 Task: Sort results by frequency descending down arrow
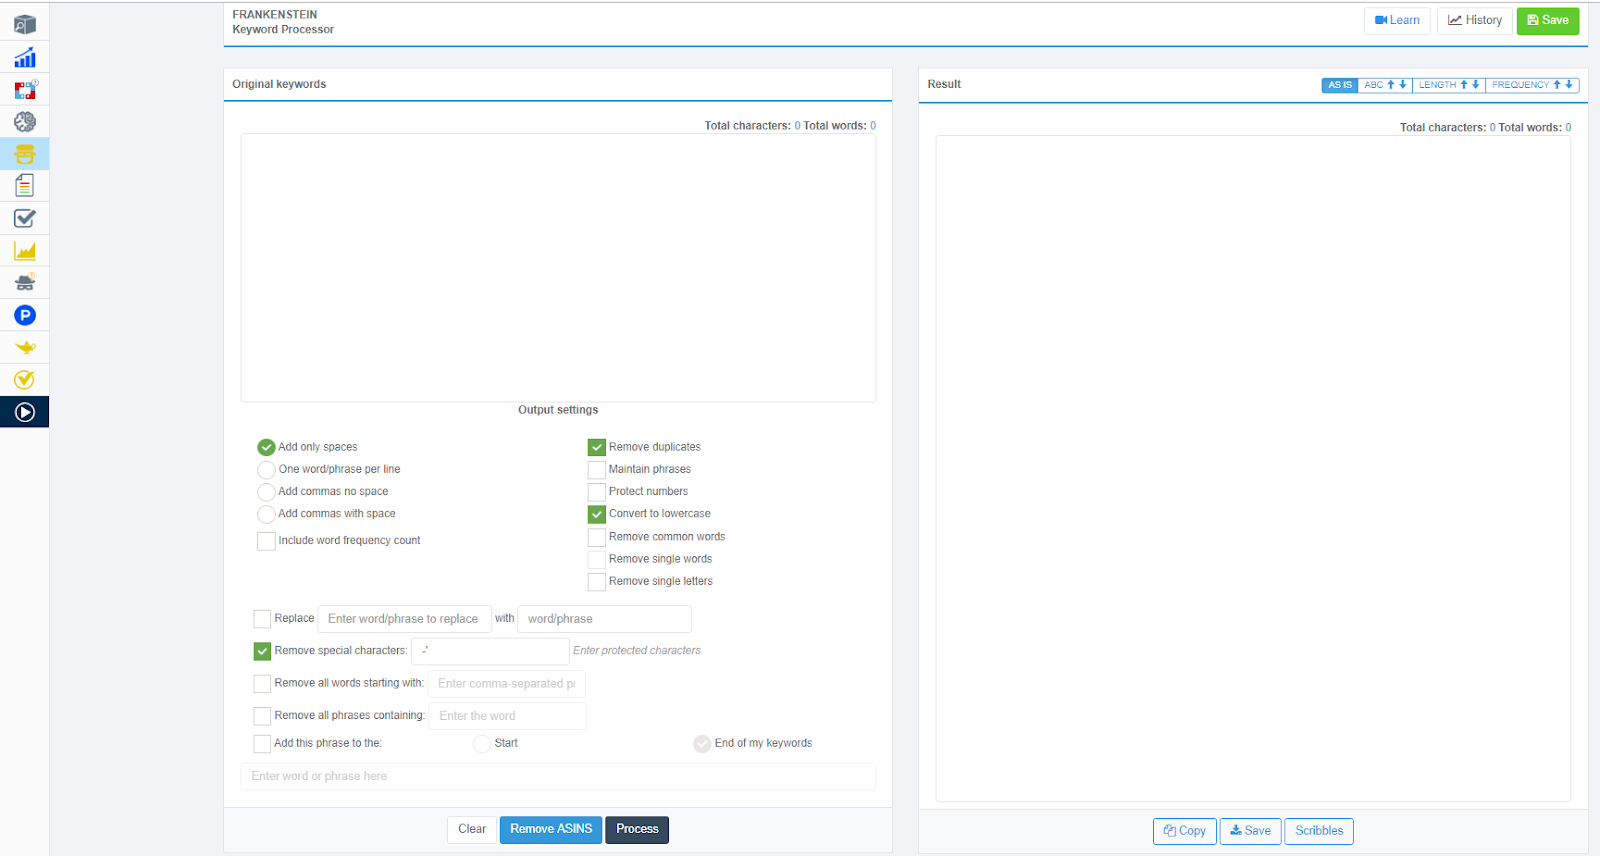(x=1569, y=85)
